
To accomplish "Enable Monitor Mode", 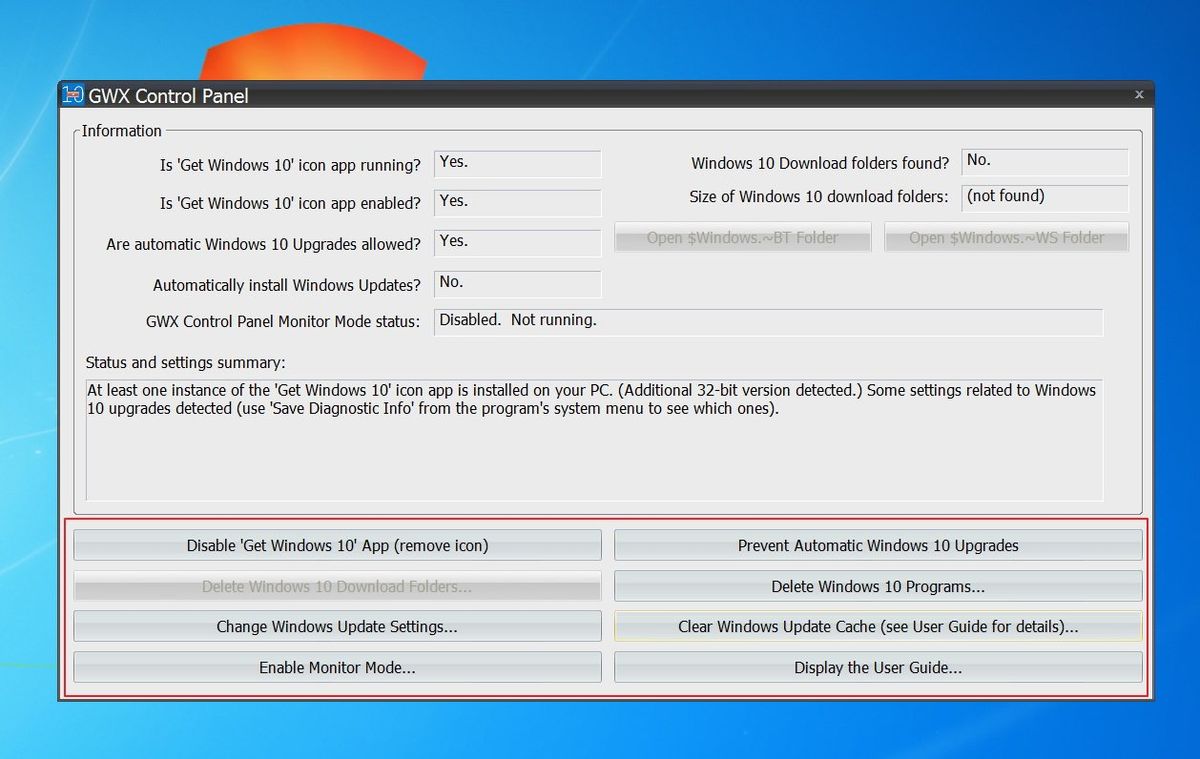I will pos(337,667).
